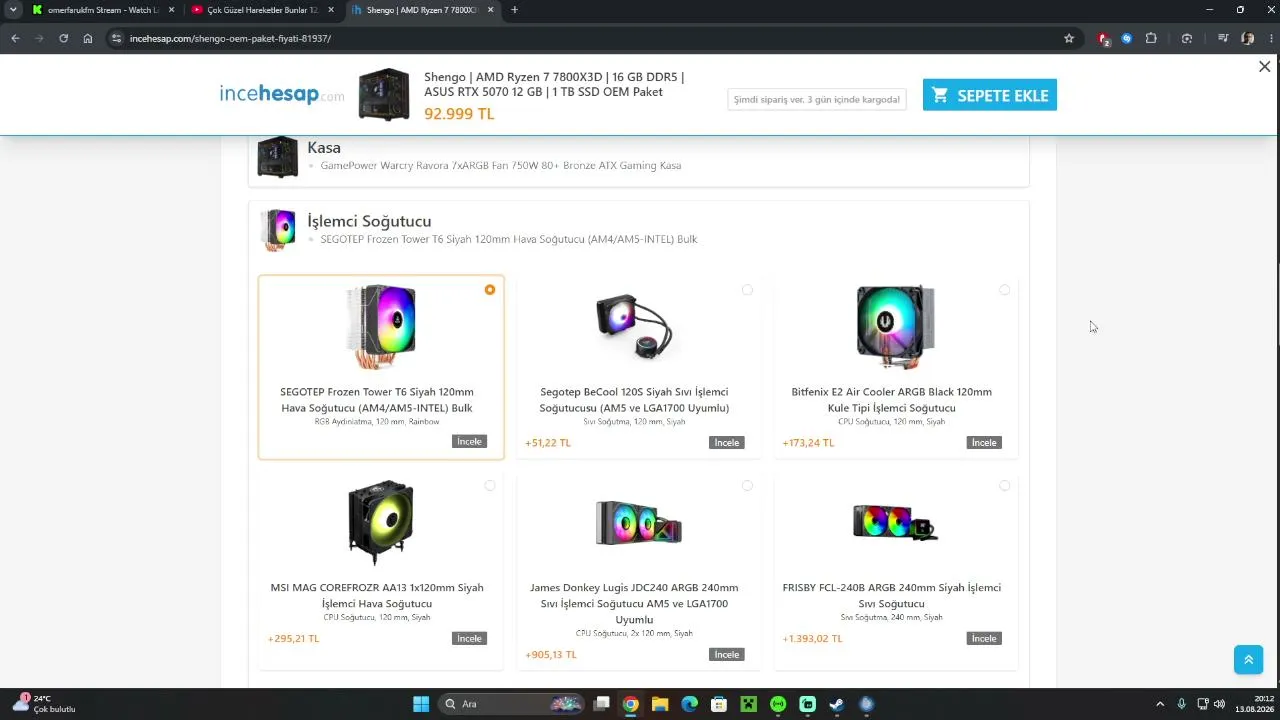1280x720 pixels.
Task: Click the PC case thumbnail in the sticky header
Action: pos(384,95)
